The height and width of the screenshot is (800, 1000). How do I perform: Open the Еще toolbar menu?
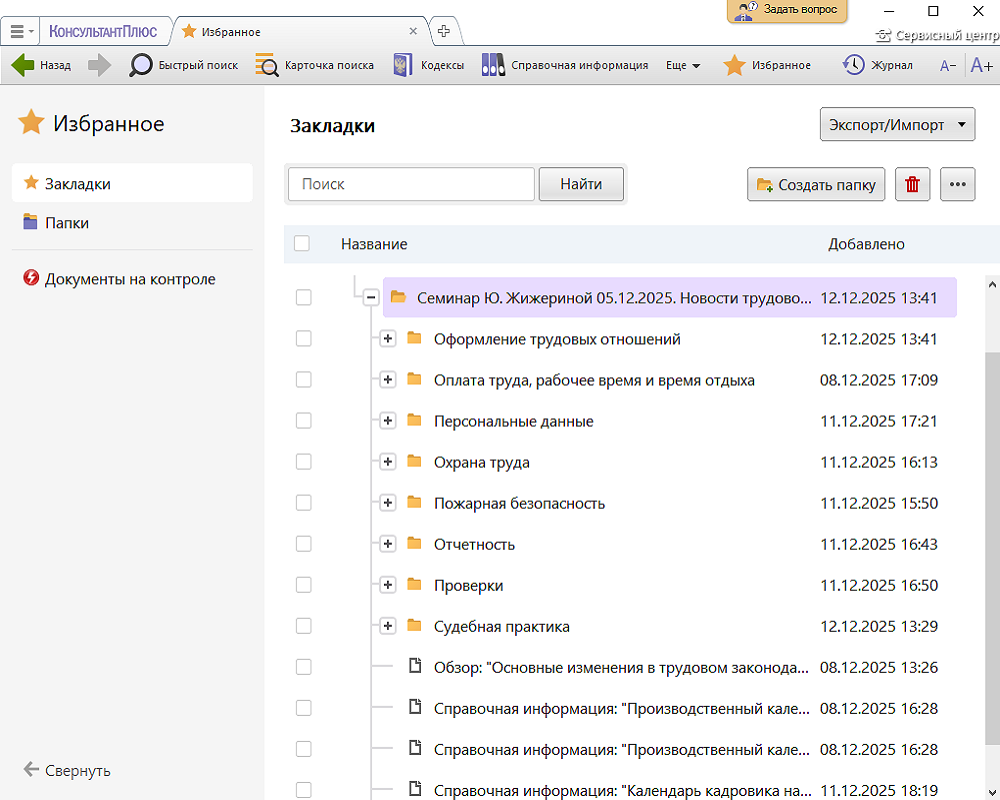pyautogui.click(x=683, y=66)
